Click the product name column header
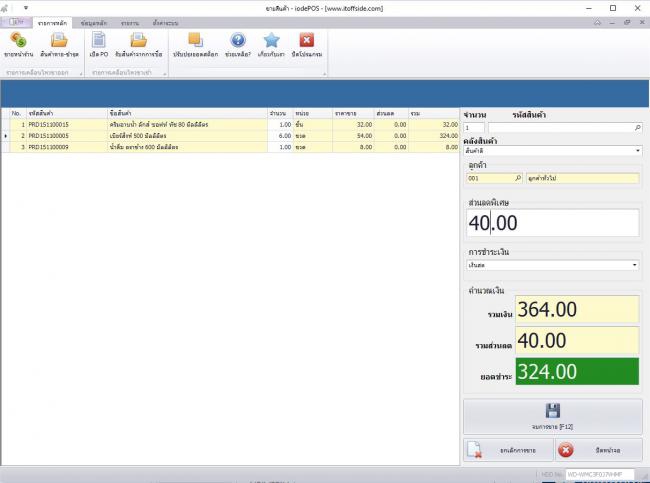The height and width of the screenshot is (483, 650). tap(187, 113)
